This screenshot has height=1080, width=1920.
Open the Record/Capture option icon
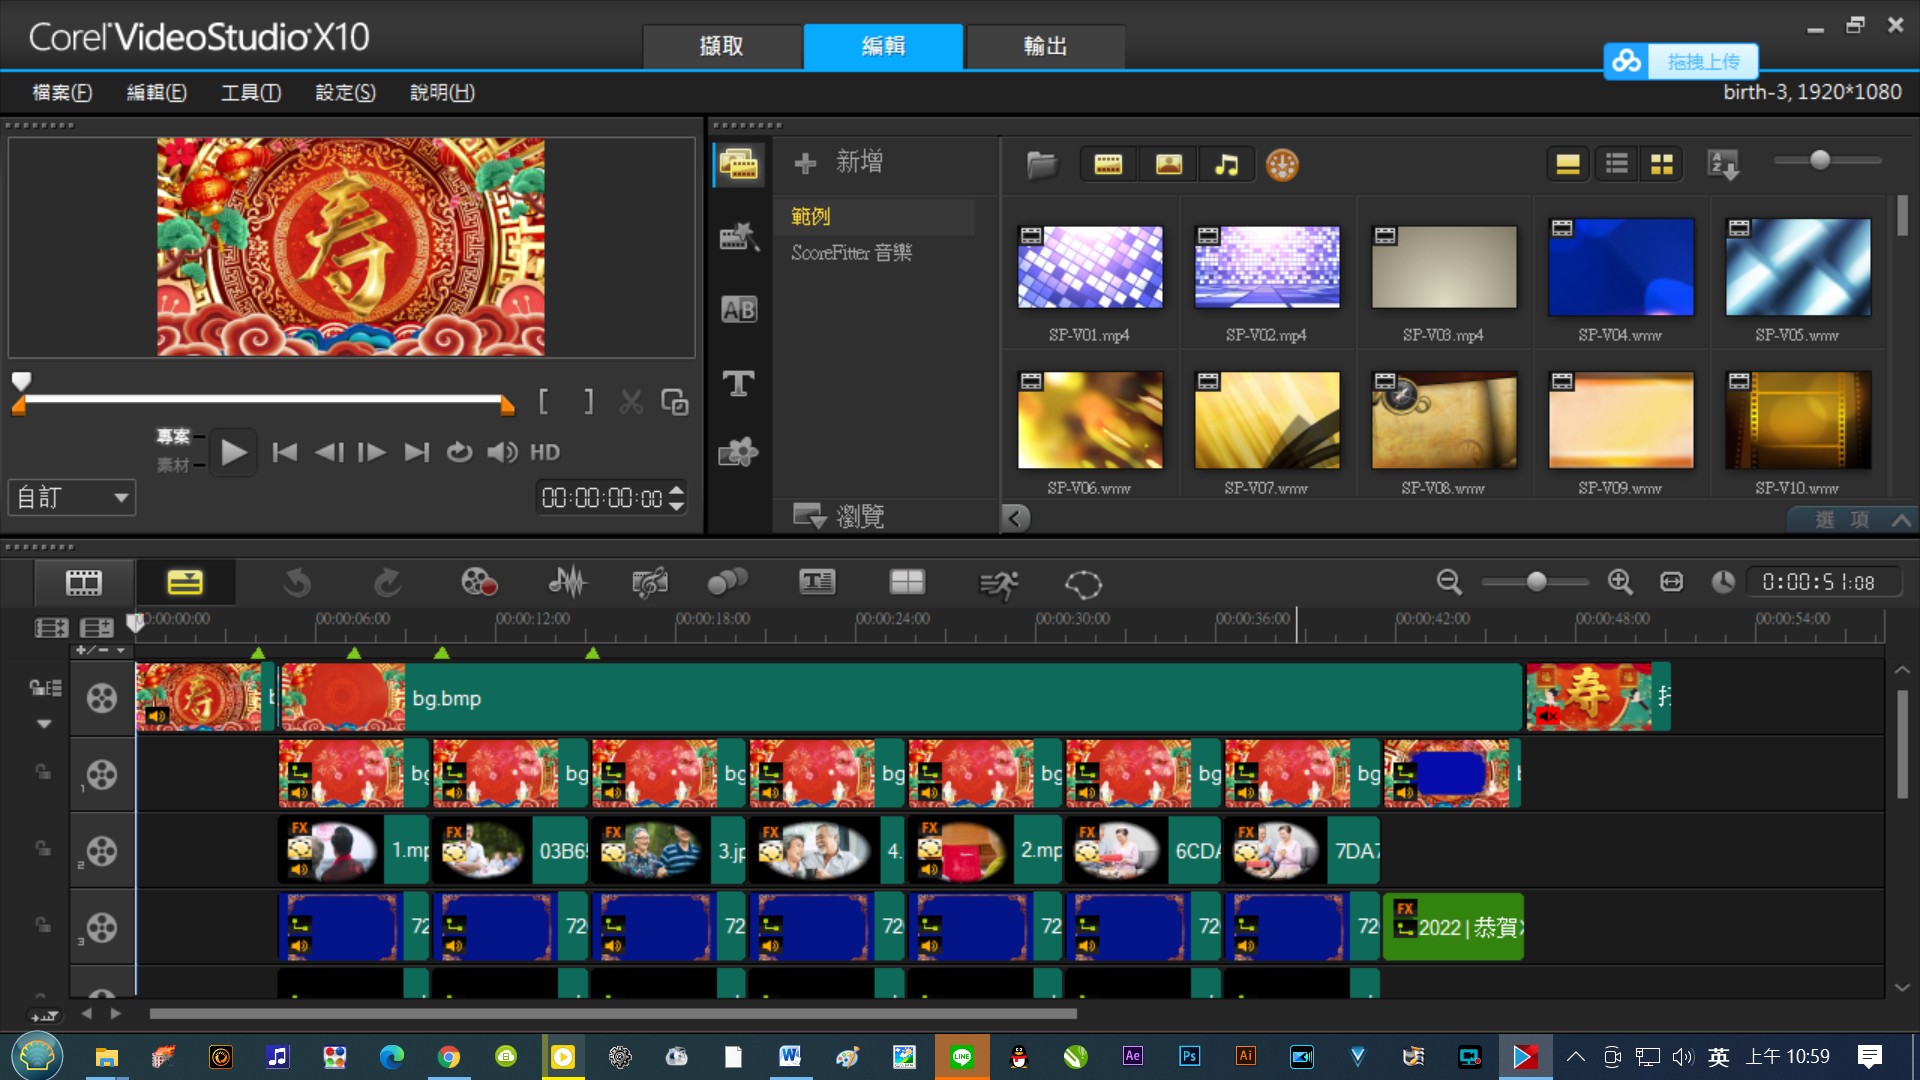[479, 583]
